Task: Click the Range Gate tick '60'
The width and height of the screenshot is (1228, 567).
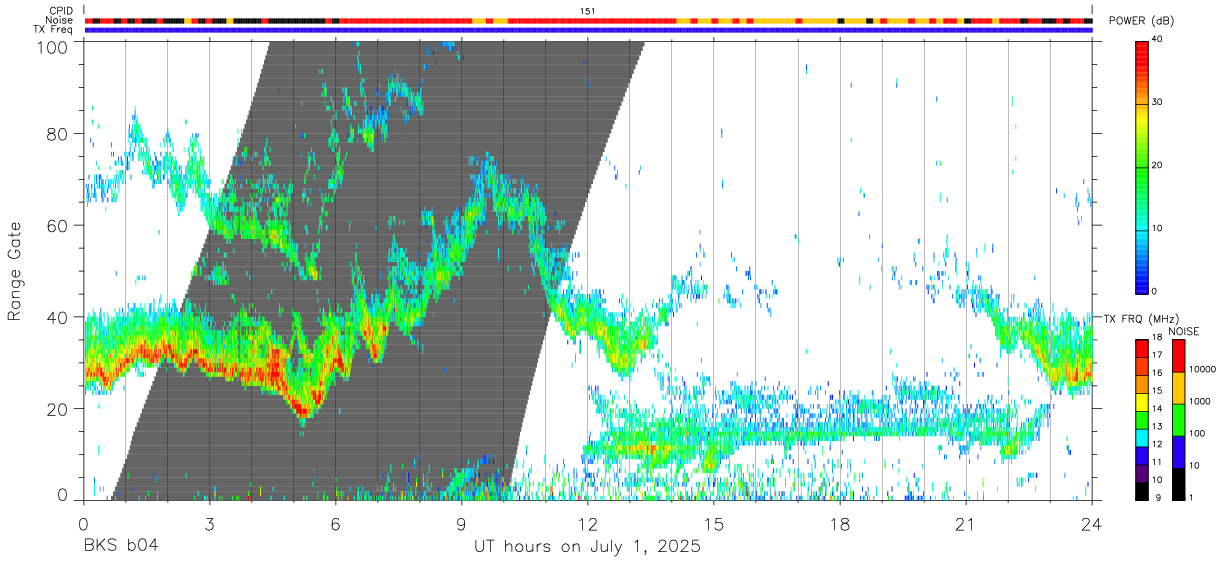Action: coord(57,225)
